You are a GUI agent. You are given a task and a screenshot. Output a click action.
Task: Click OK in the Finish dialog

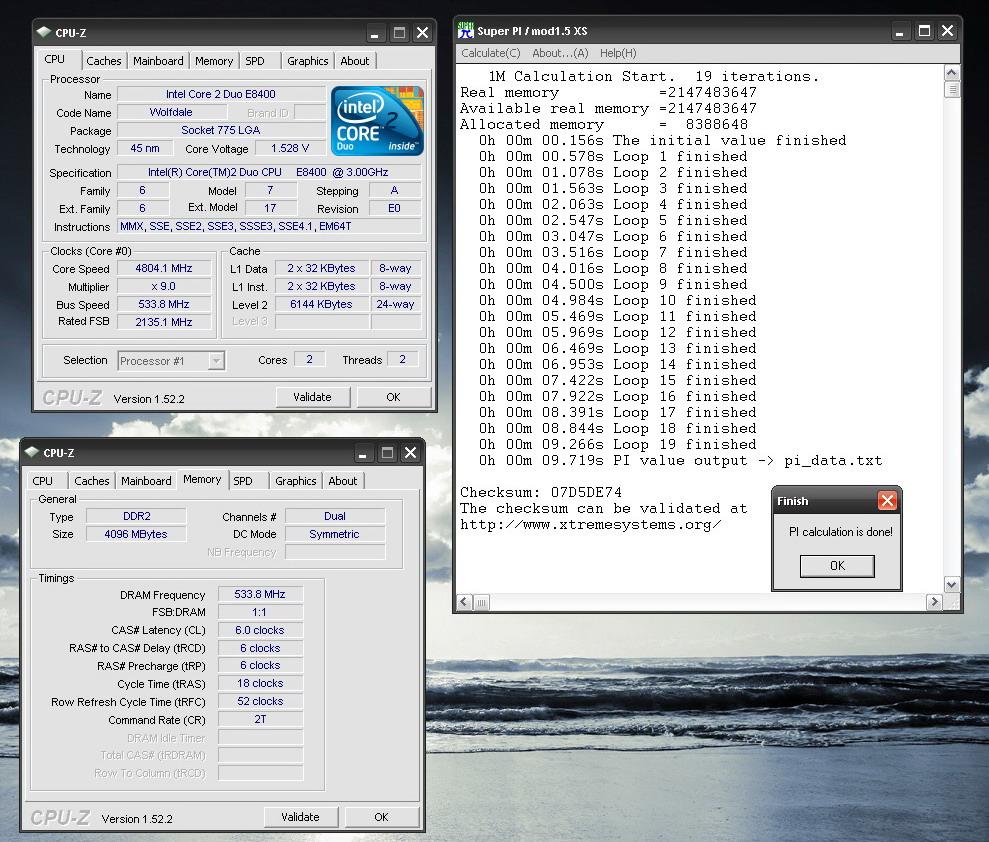(837, 566)
